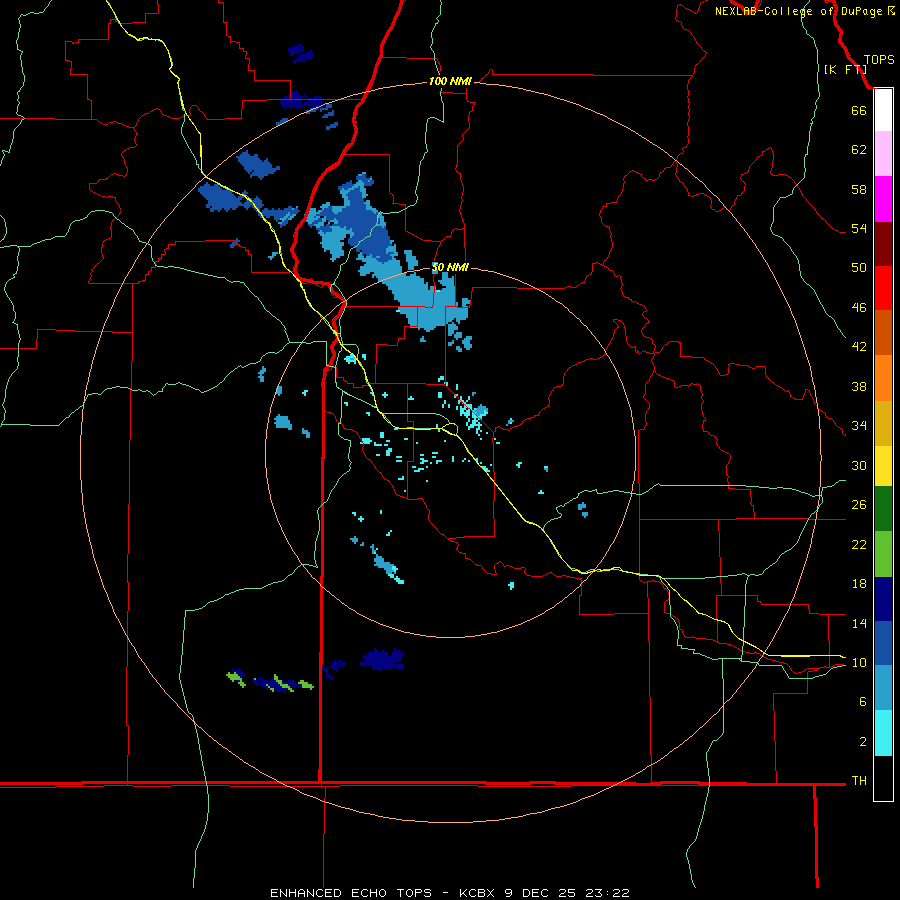
Task: Click the legend value 34
Action: pos(859,426)
